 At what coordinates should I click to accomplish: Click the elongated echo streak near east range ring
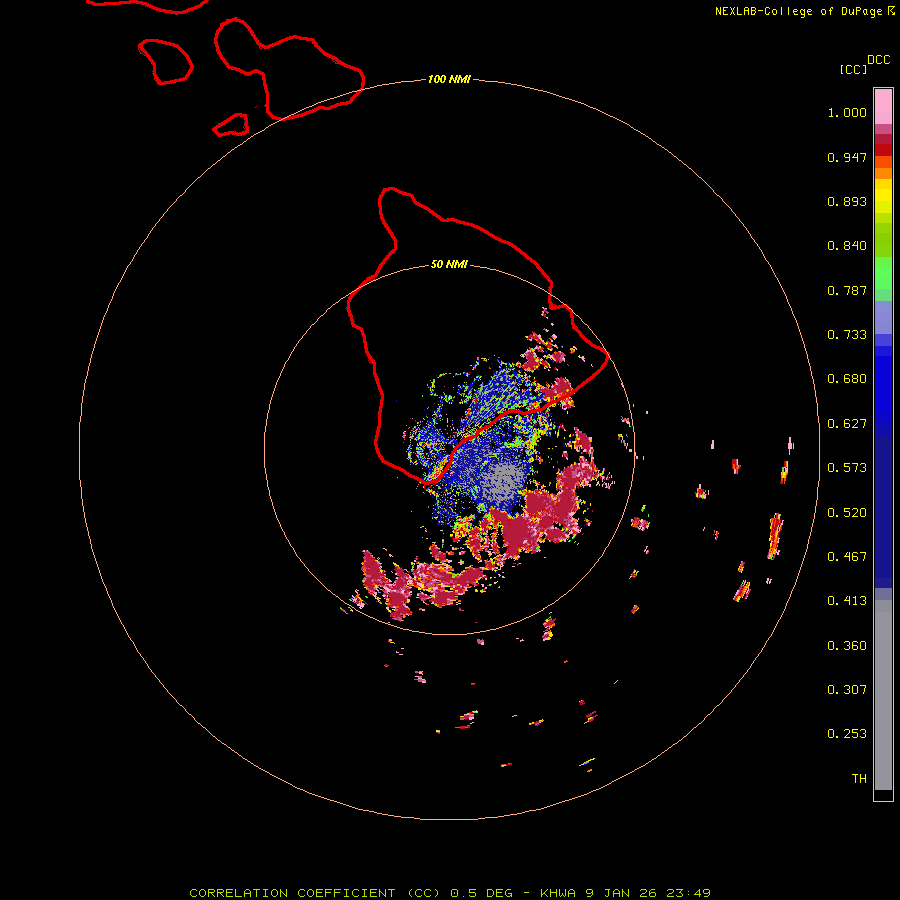[x=775, y=537]
